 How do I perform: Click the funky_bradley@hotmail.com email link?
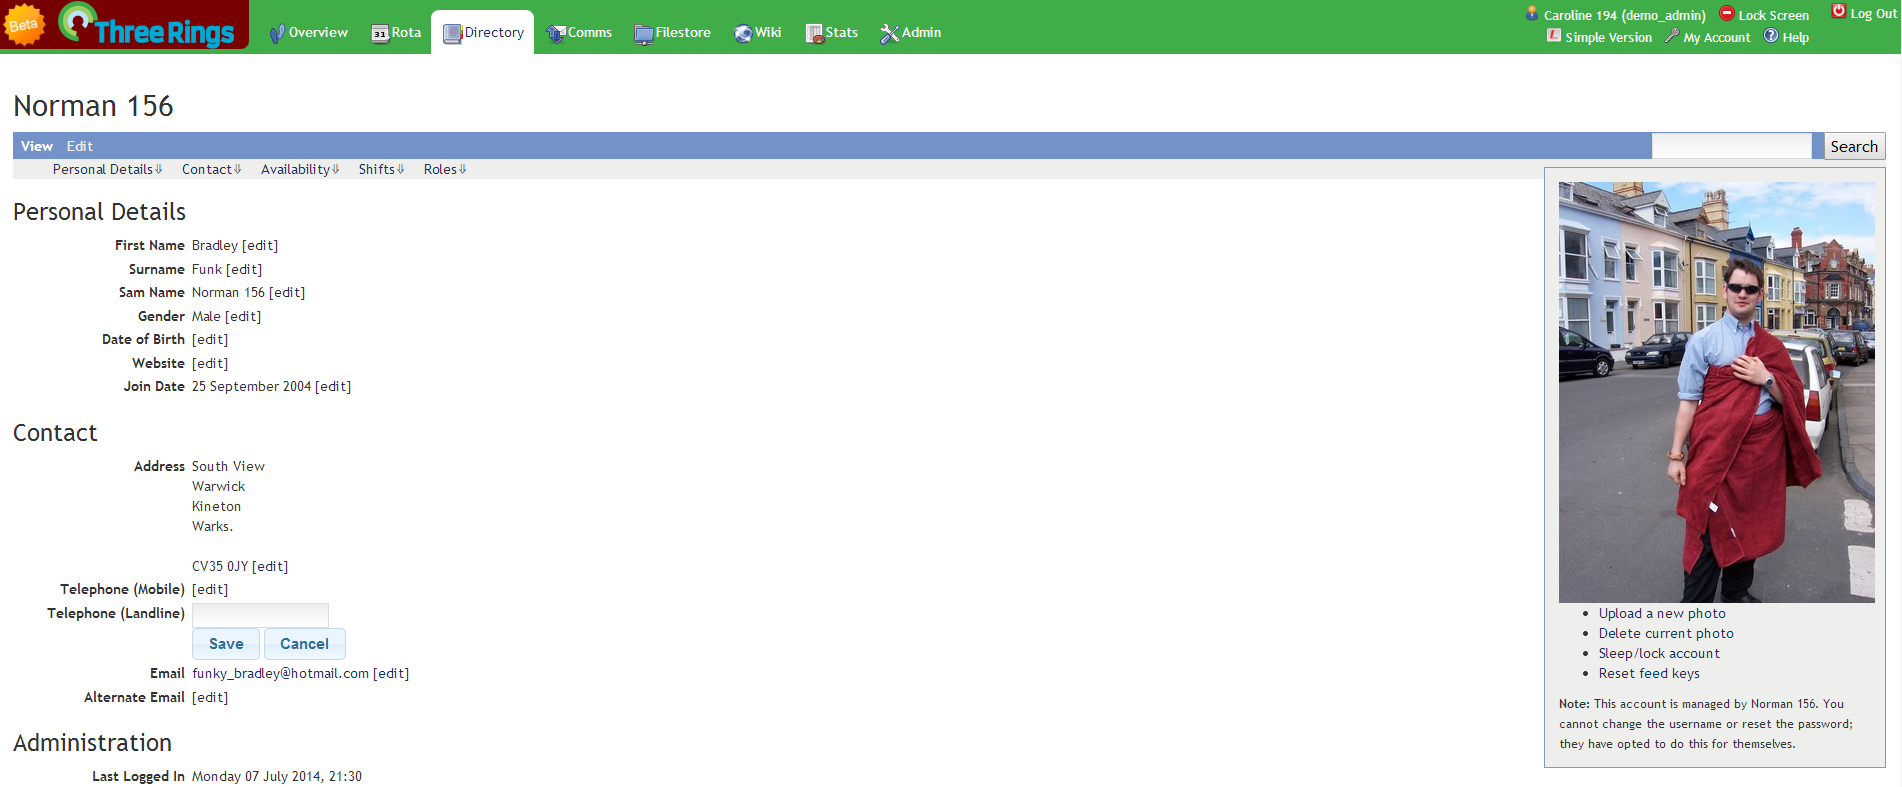281,673
